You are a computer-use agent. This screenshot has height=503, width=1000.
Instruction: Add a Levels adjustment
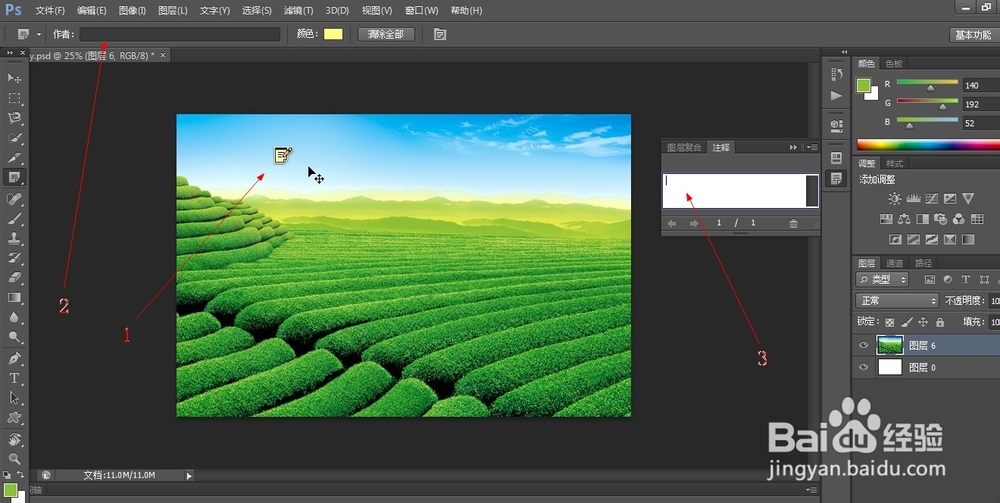(x=913, y=199)
